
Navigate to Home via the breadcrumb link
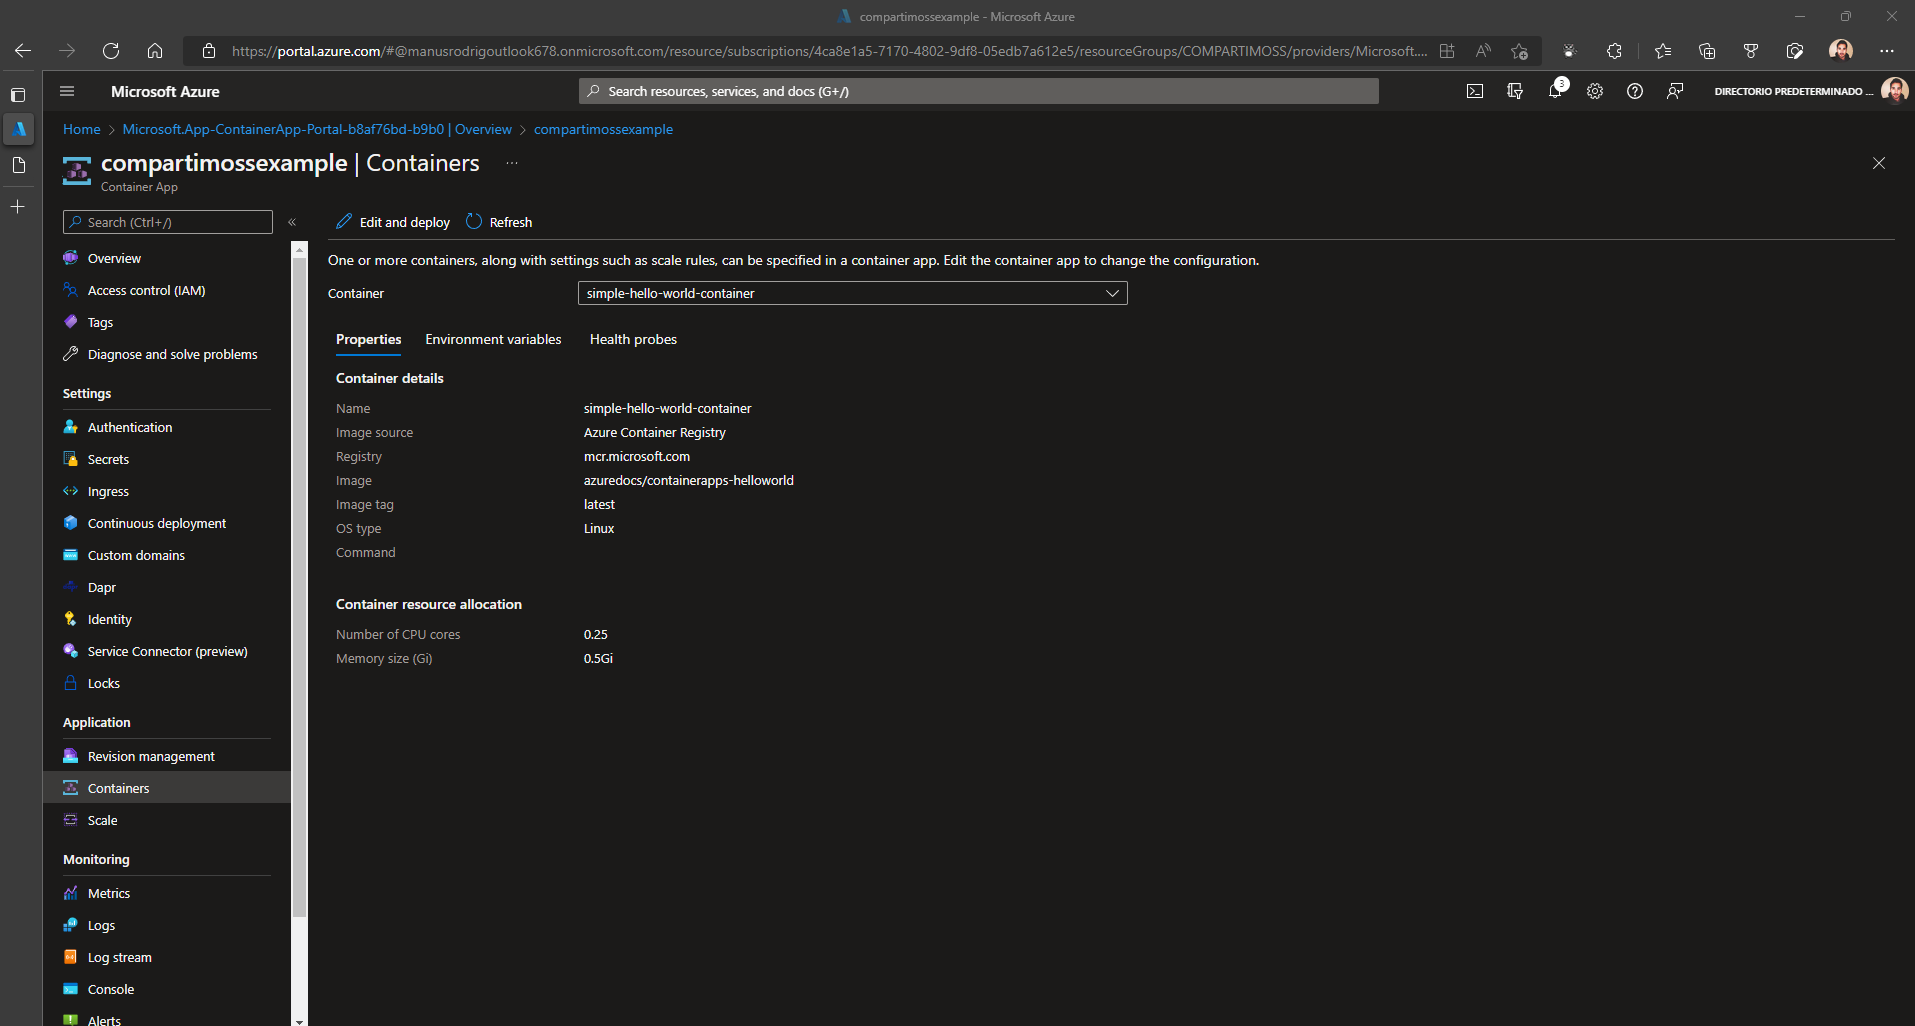81,129
